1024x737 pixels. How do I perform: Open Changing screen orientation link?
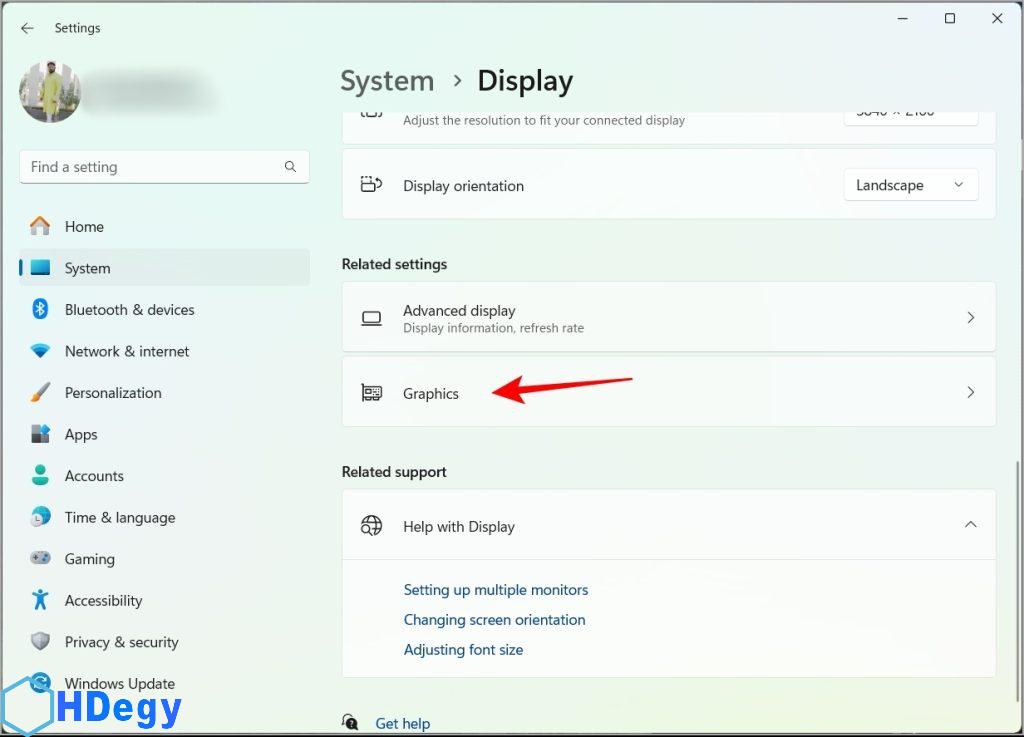pos(494,620)
